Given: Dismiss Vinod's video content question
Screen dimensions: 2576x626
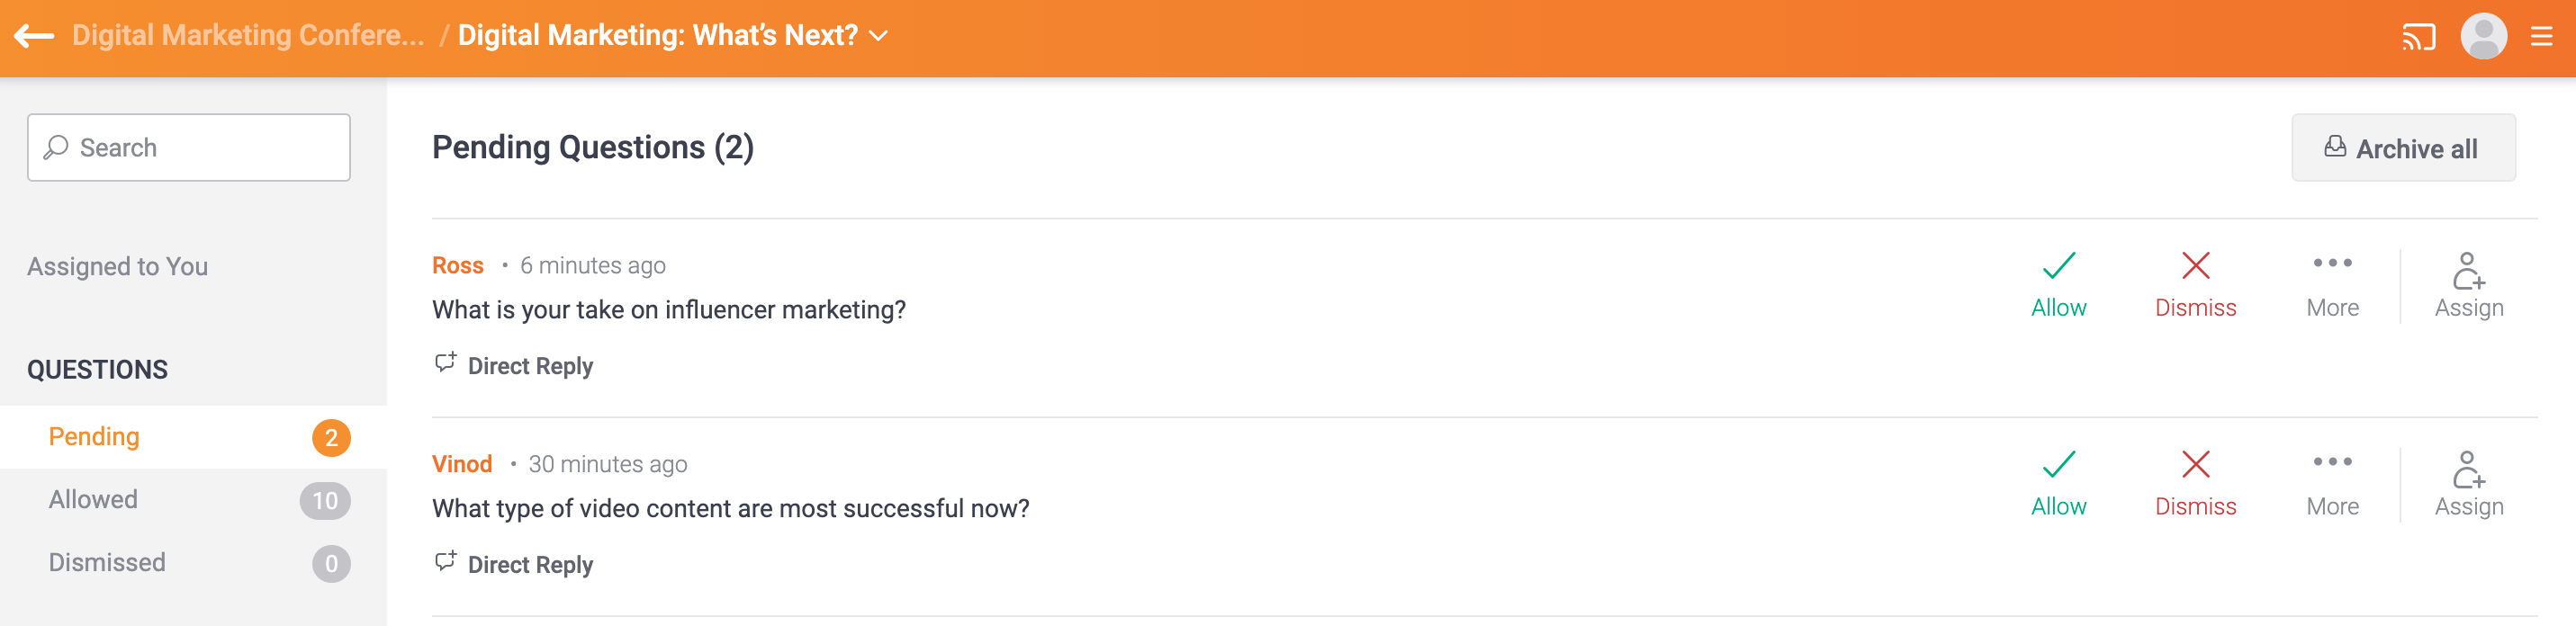Looking at the screenshot, I should click(x=2195, y=483).
